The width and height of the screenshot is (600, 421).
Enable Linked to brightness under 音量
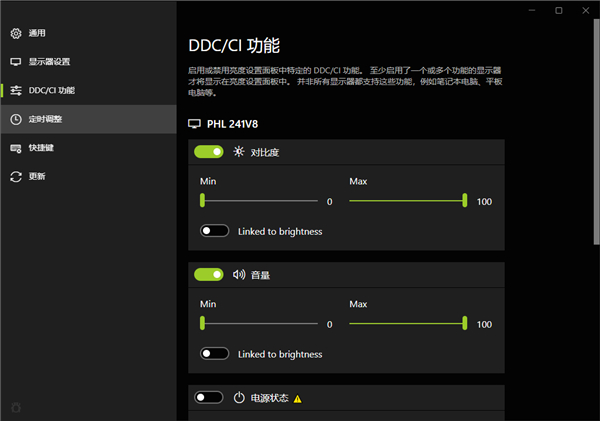coord(214,354)
